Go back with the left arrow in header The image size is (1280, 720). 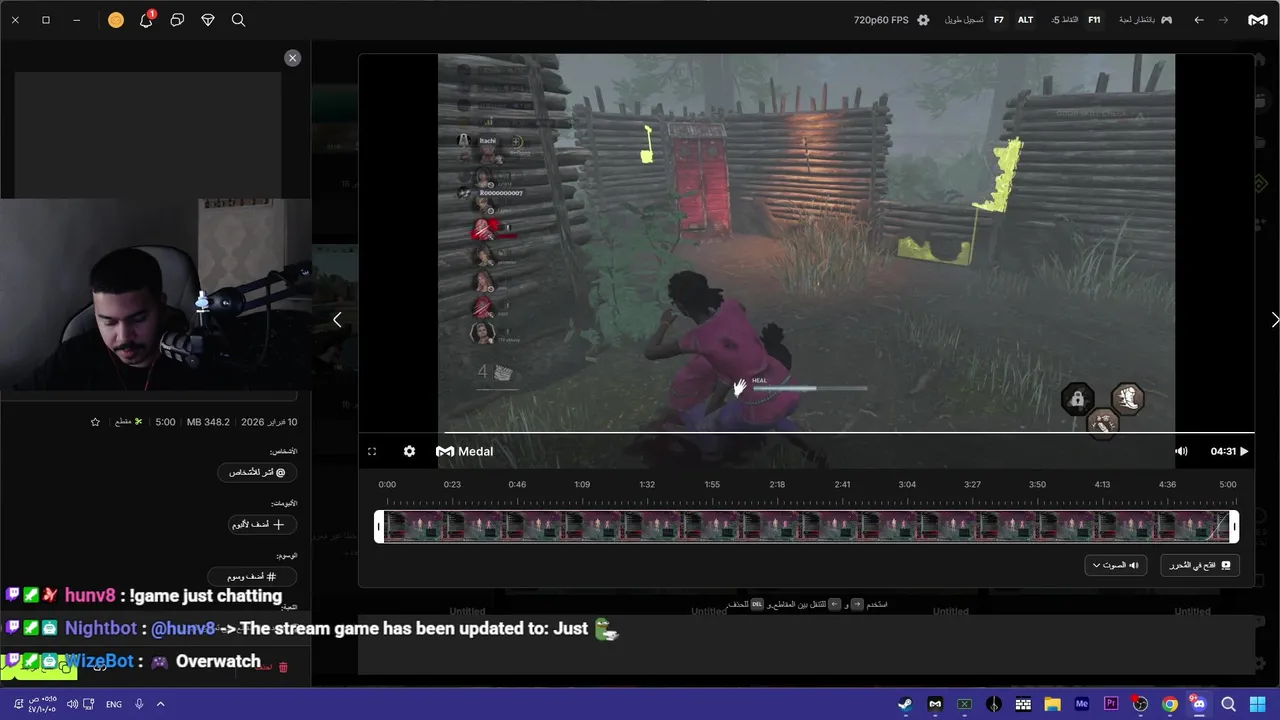click(x=1199, y=20)
